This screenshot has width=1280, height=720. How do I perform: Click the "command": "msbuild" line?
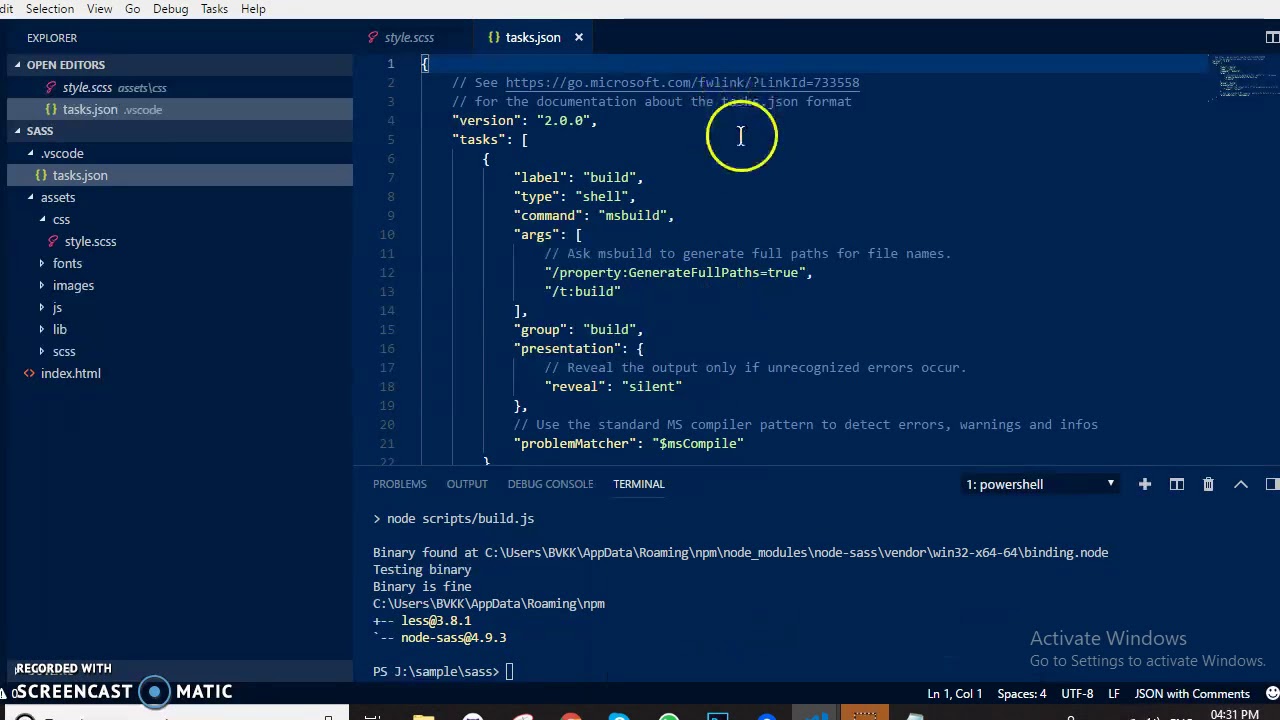coord(594,216)
